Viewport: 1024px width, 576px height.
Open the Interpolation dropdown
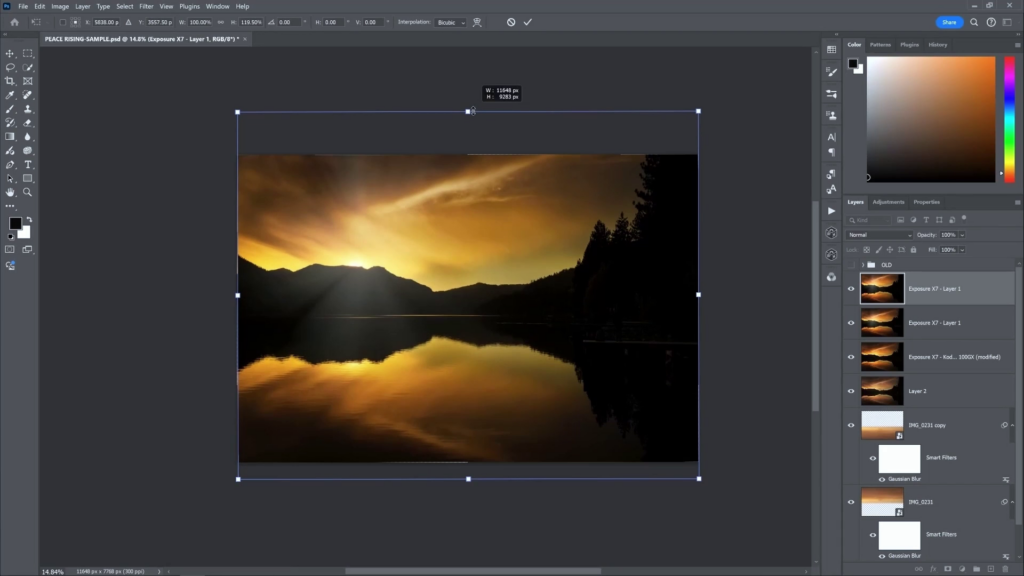[x=450, y=22]
